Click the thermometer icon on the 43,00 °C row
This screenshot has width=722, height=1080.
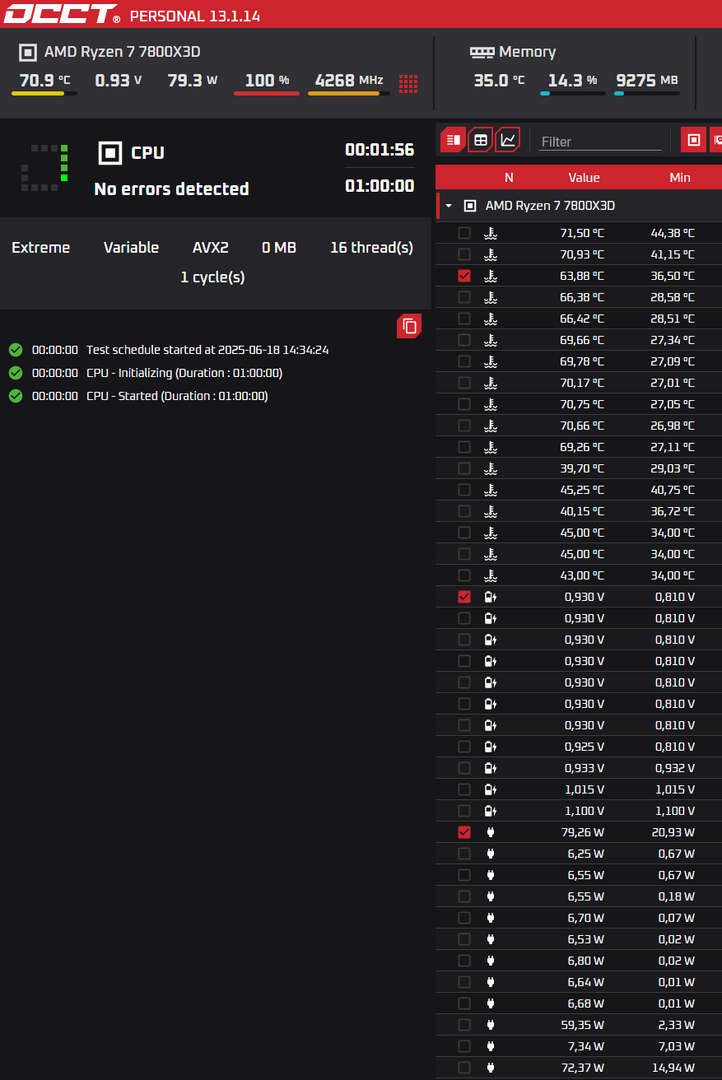491,576
